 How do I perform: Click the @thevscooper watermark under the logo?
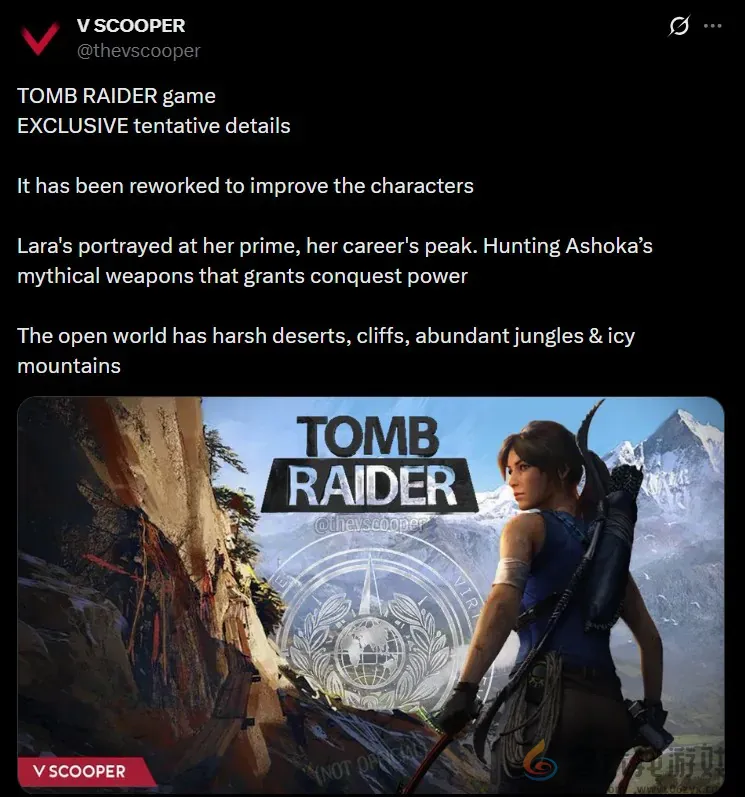point(368,525)
